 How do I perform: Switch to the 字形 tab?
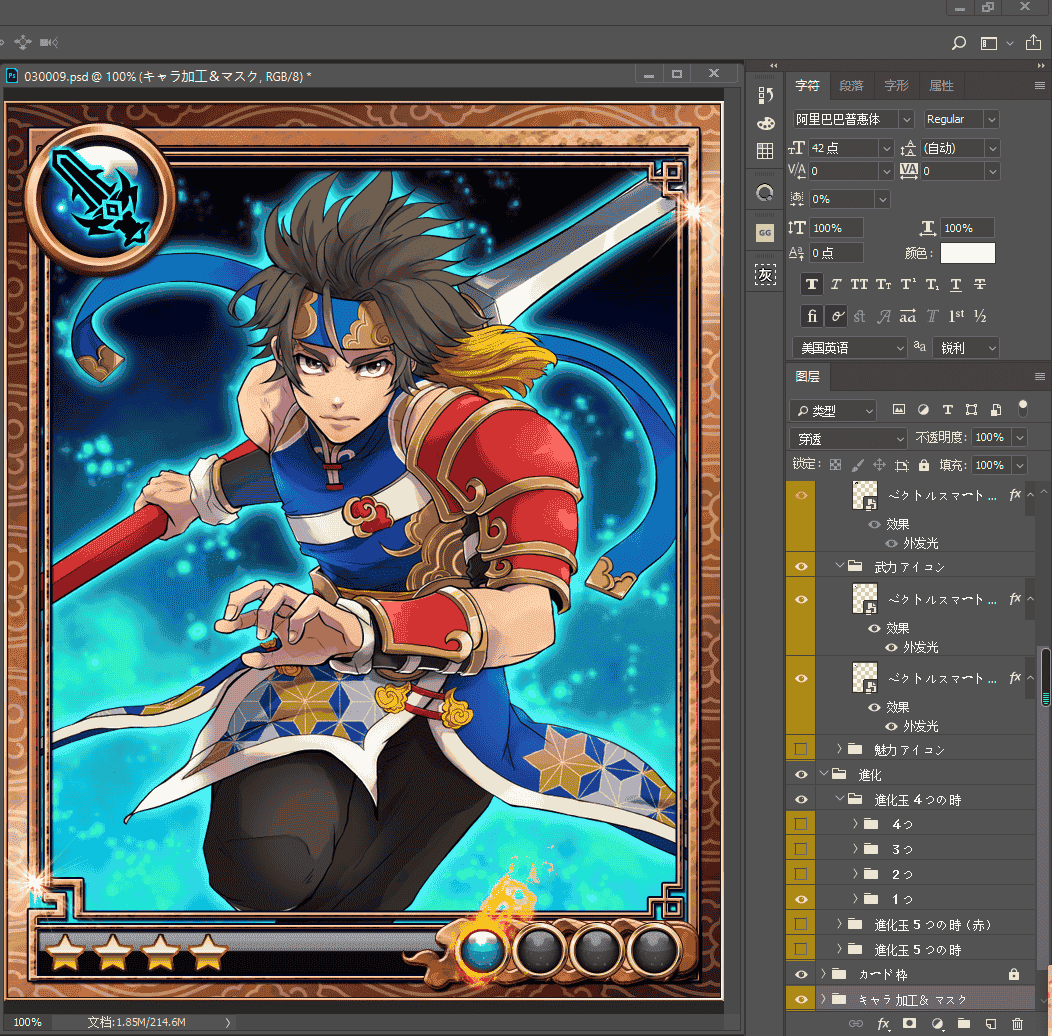click(x=896, y=86)
